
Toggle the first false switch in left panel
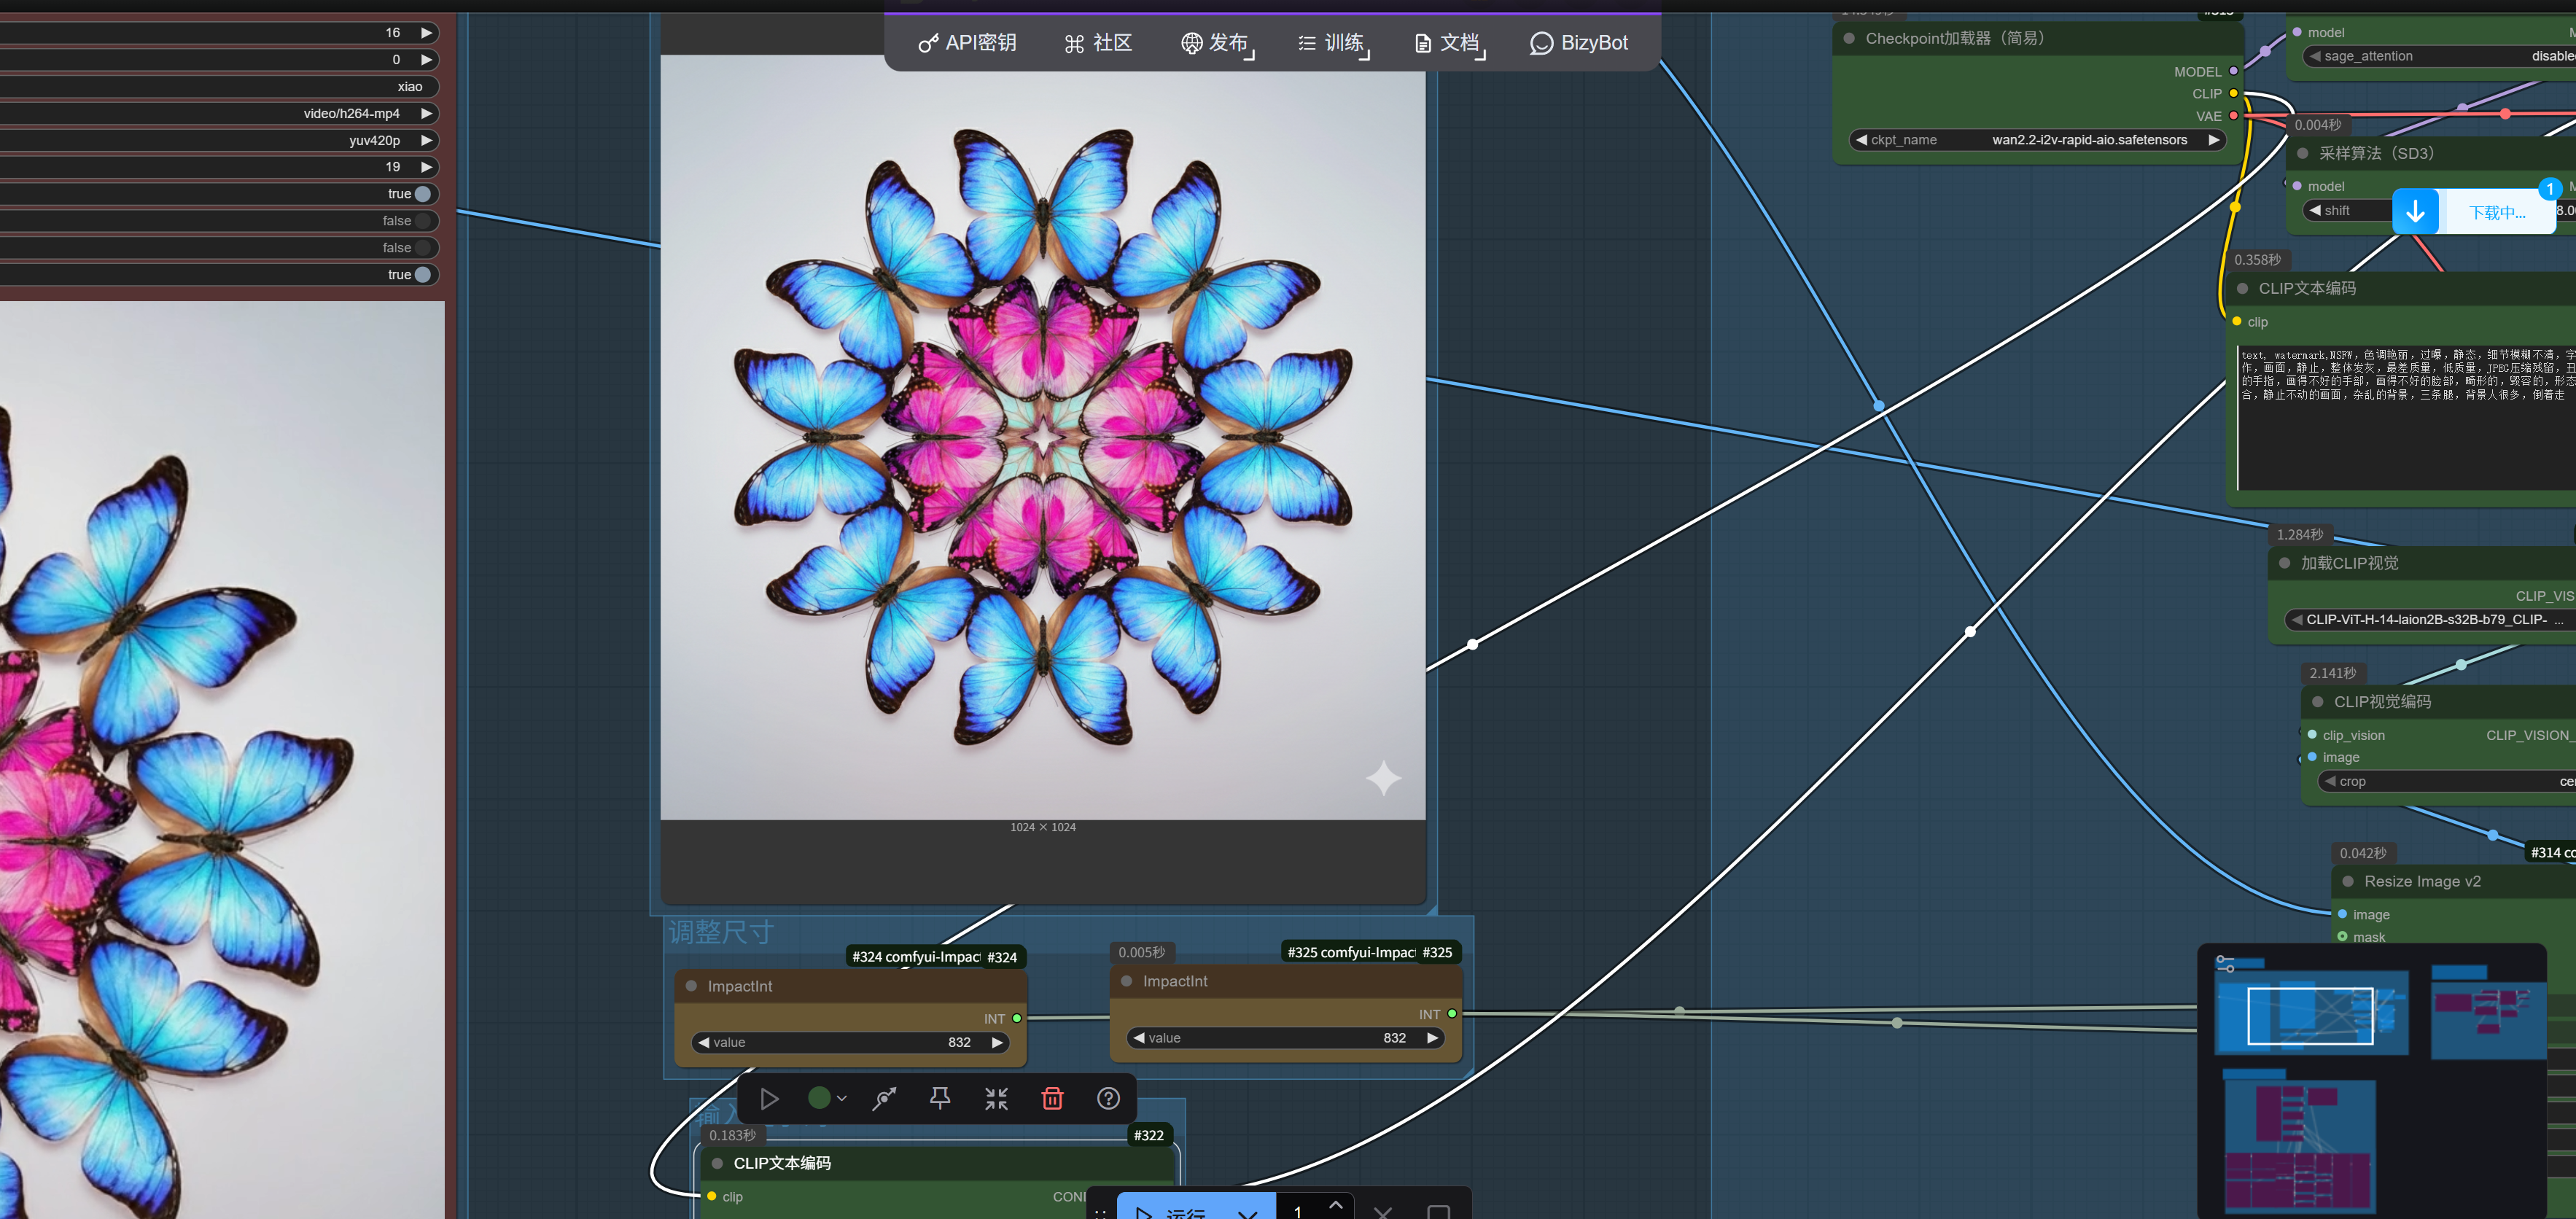(x=423, y=221)
